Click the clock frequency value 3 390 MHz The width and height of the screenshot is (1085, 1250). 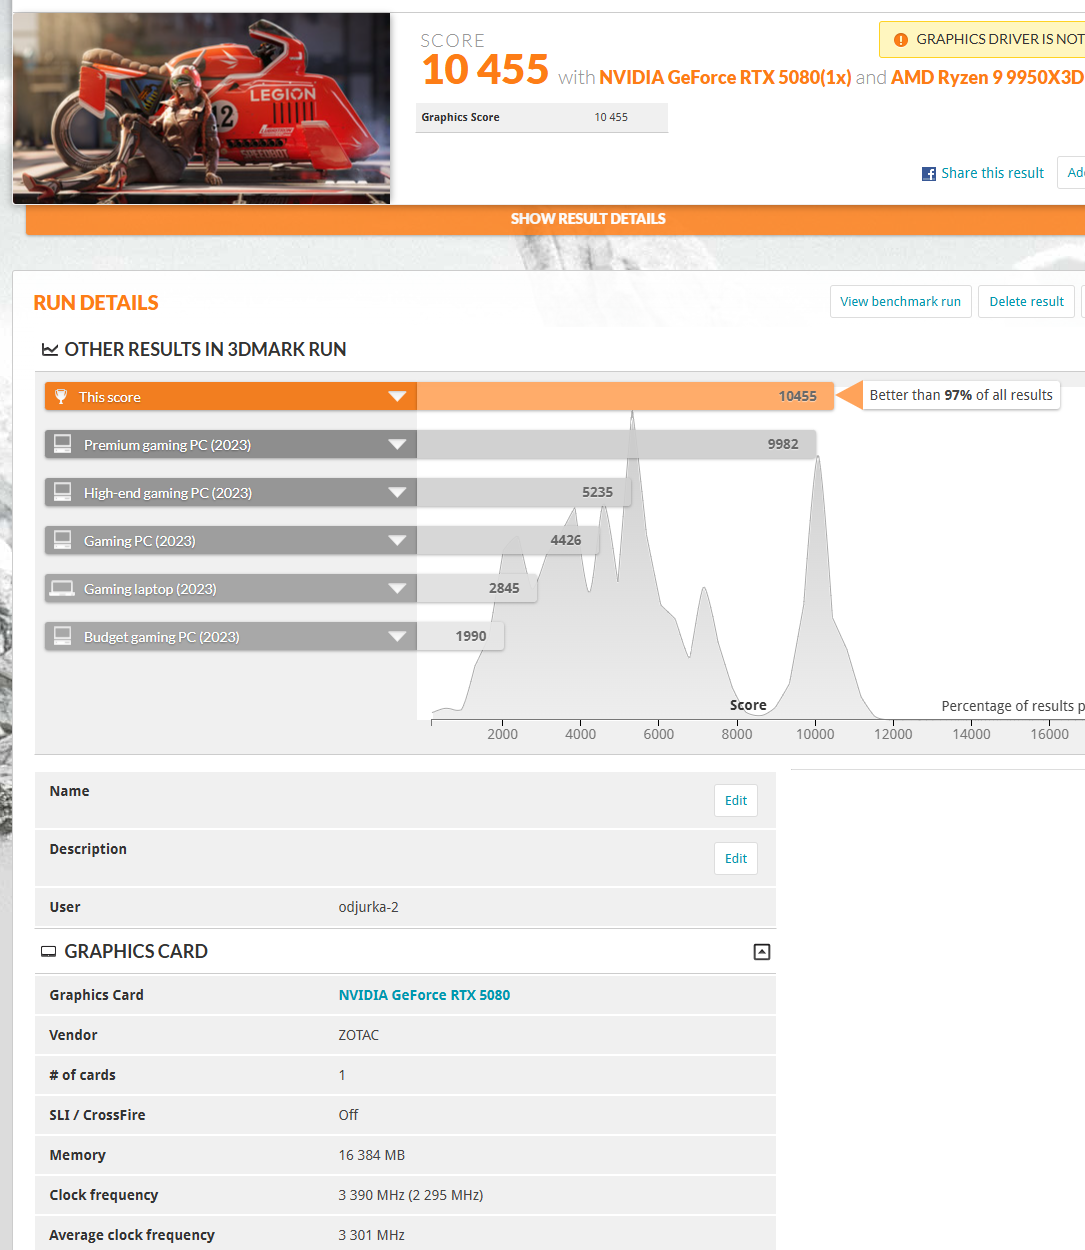click(x=410, y=1195)
